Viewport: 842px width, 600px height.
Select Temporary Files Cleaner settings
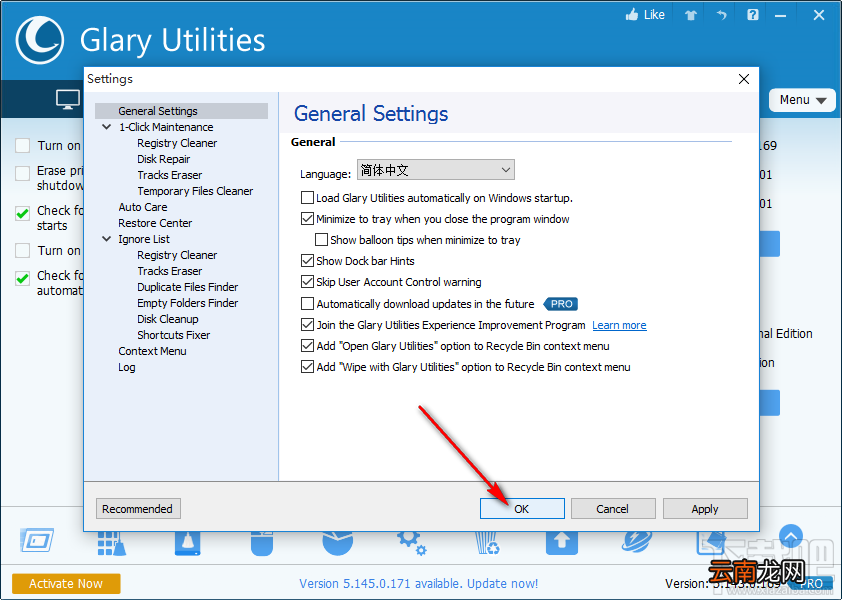click(195, 191)
